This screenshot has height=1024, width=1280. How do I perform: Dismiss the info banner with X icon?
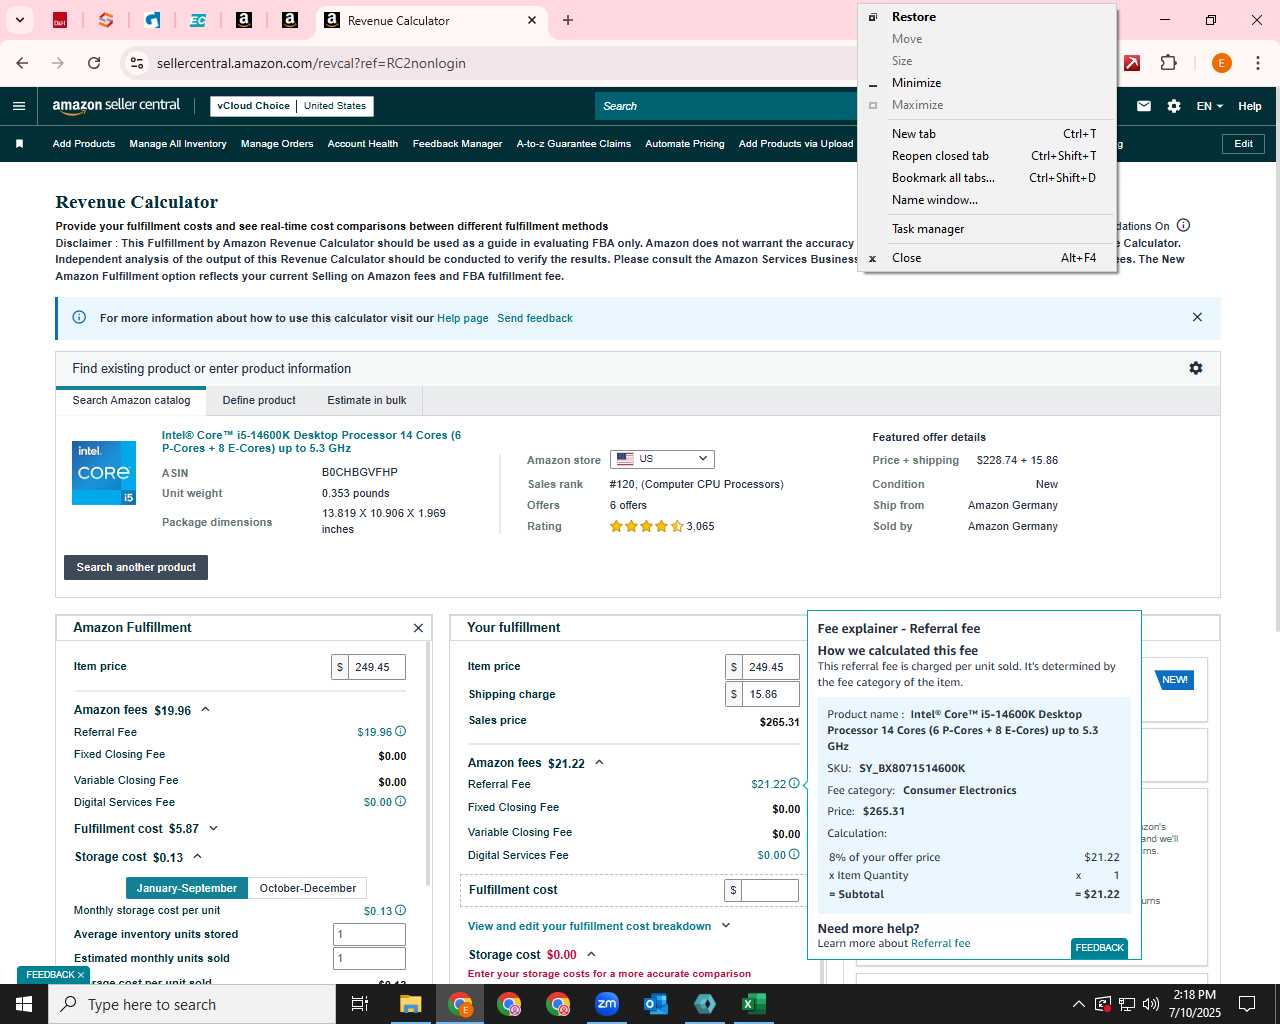(1197, 317)
